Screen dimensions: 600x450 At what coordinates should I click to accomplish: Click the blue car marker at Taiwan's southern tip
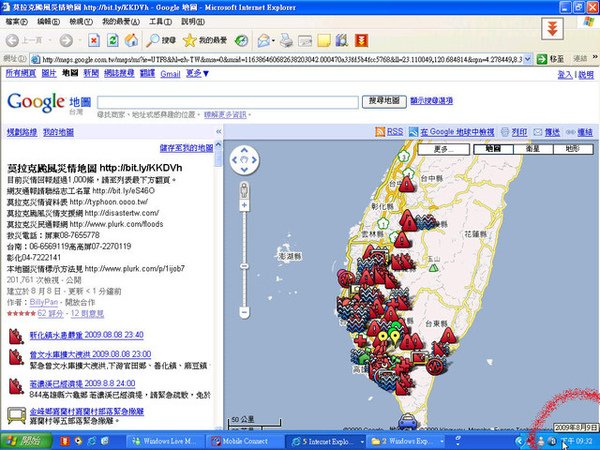(x=406, y=422)
